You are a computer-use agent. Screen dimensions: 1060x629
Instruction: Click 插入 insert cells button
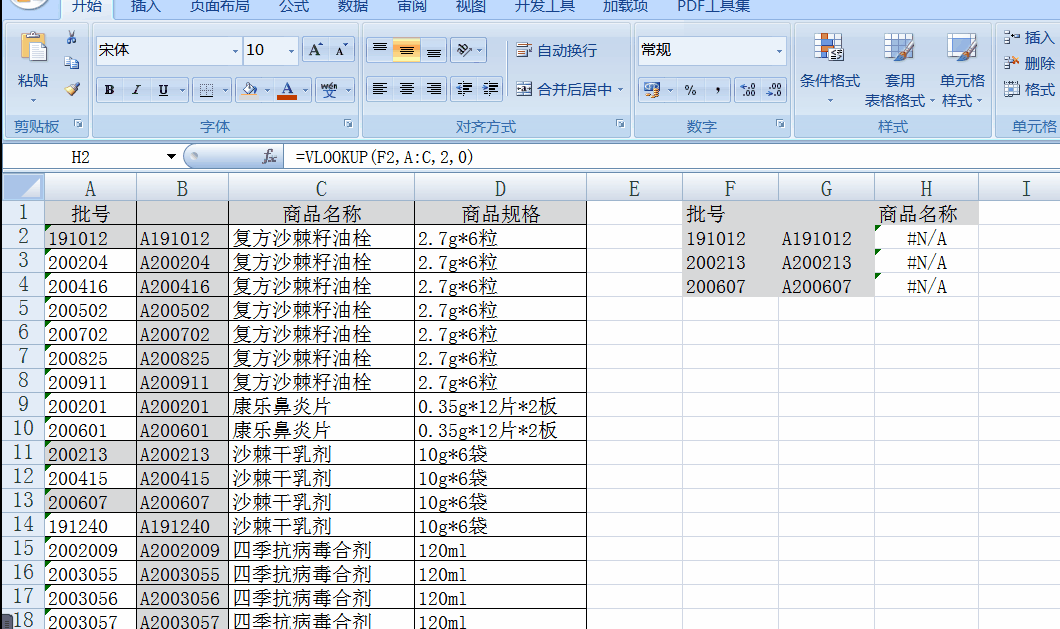pos(1030,37)
